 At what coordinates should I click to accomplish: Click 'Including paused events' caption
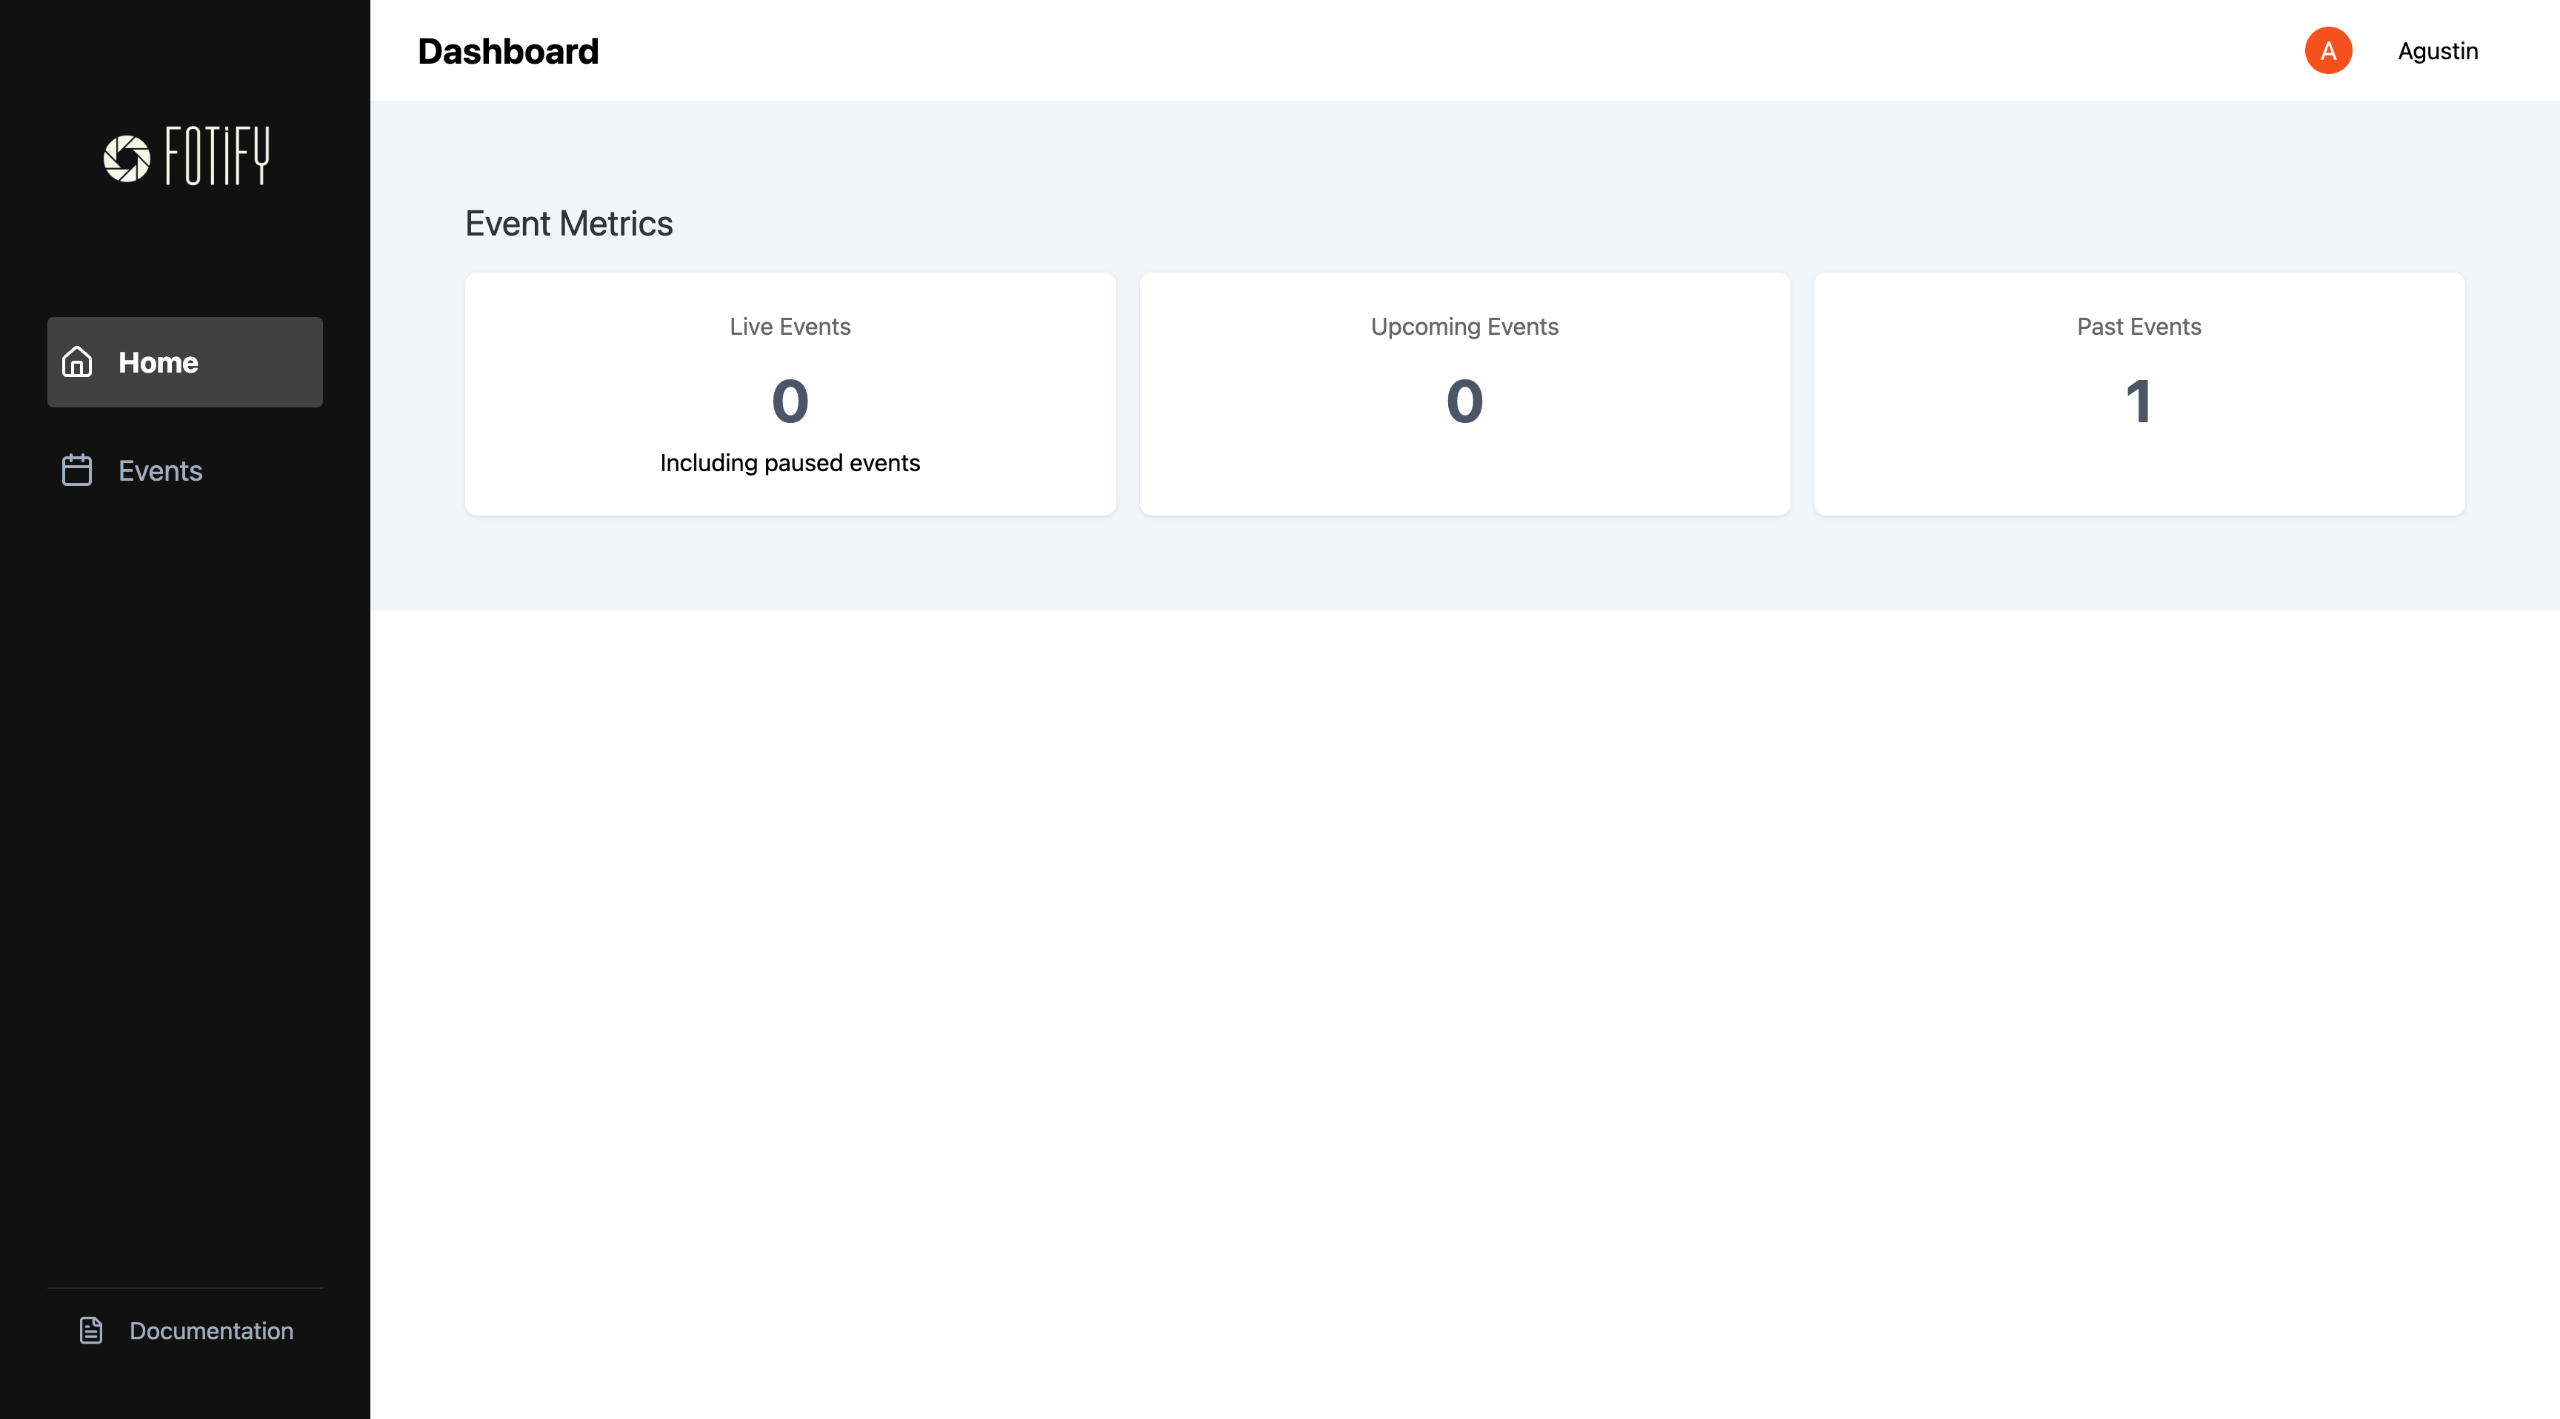[x=790, y=463]
